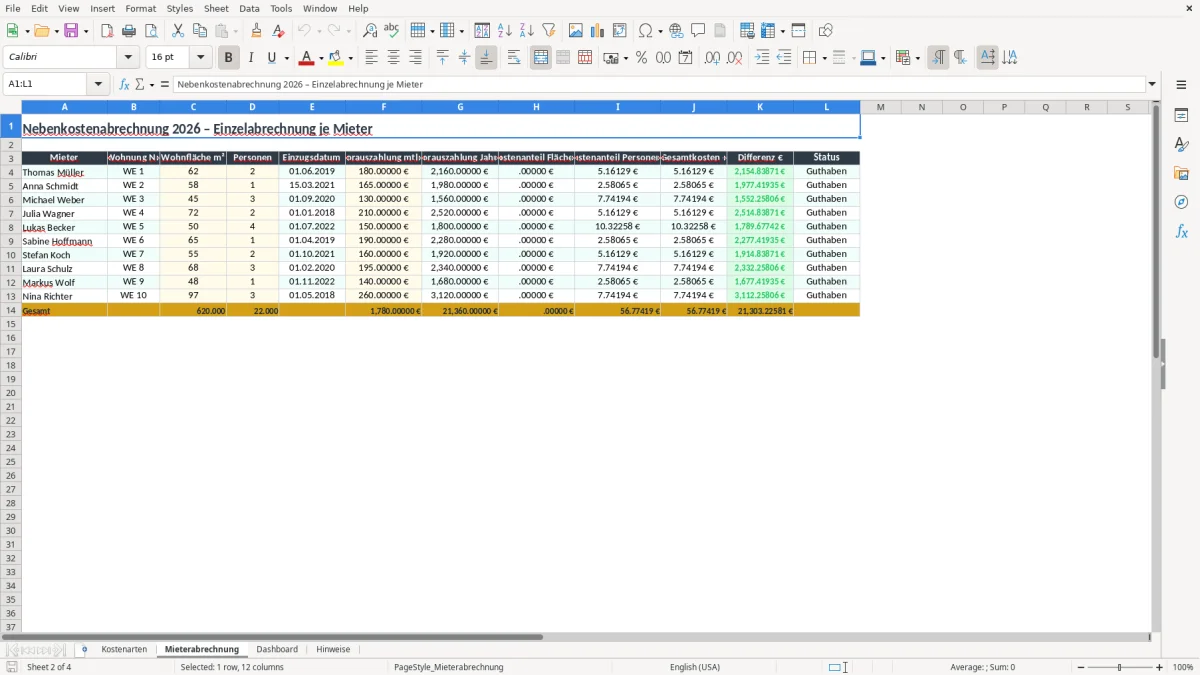The width and height of the screenshot is (1200, 675).
Task: Open the Format menu
Action: [140, 8]
